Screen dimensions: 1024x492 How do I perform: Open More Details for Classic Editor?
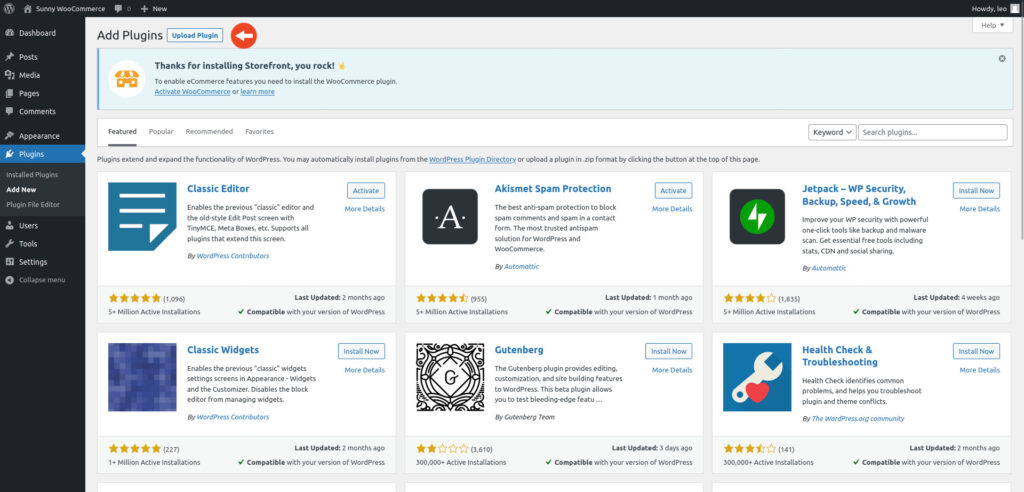tap(364, 209)
